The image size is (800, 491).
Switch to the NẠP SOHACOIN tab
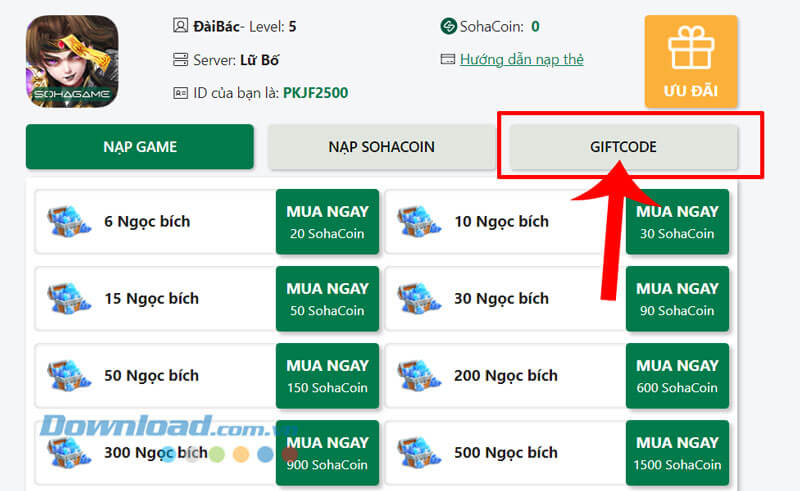click(382, 146)
